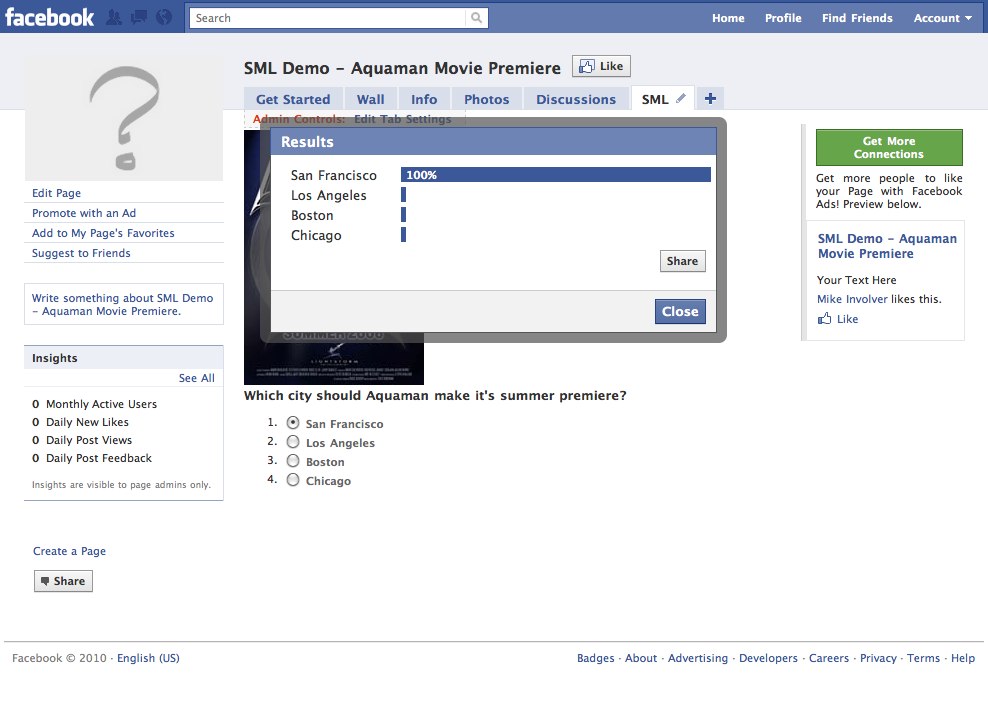Click the Chicago results bar
Image resolution: width=988 pixels, height=702 pixels.
point(403,234)
